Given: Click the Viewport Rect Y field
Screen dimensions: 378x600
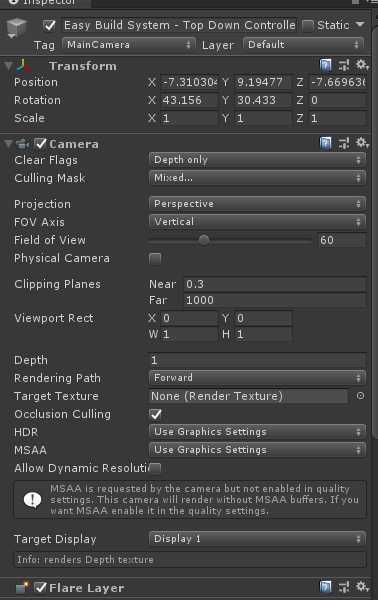Looking at the screenshot, I should 262,318.
